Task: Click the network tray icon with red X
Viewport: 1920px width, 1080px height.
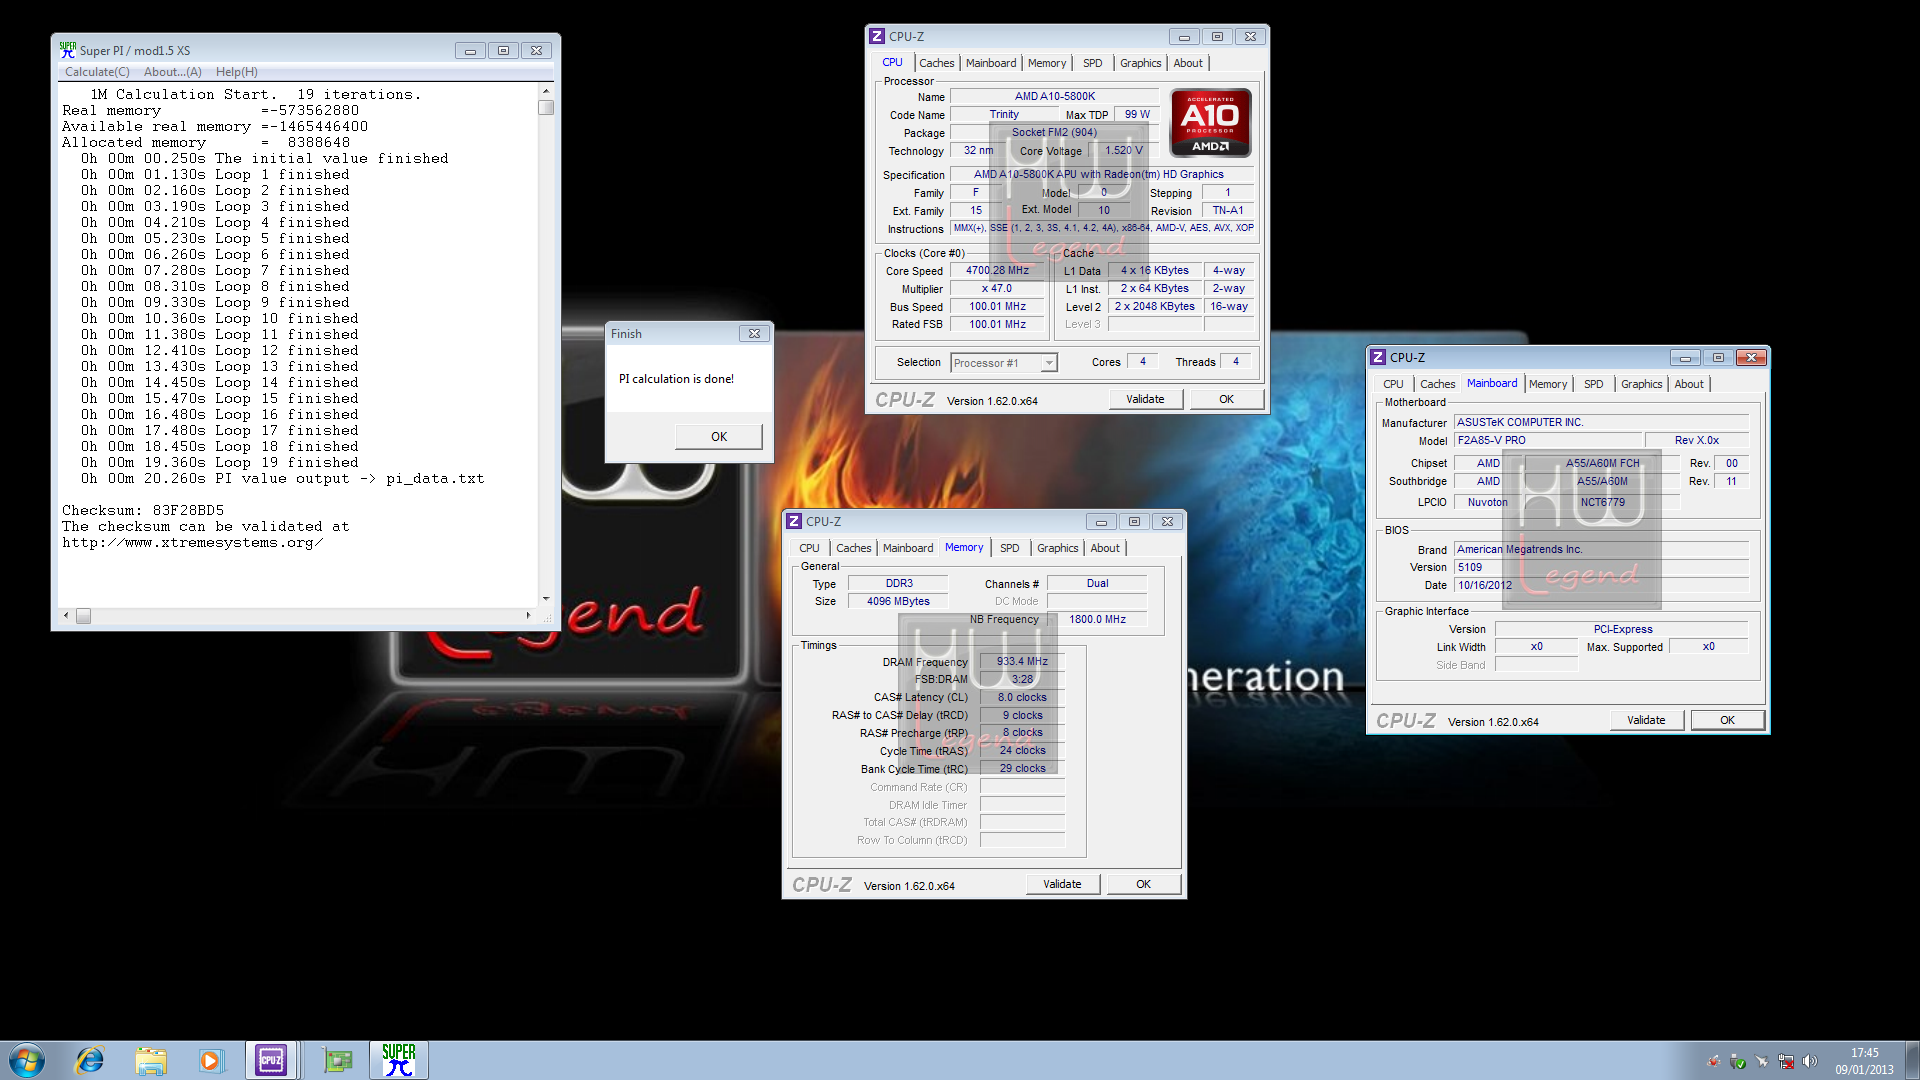Action: 1786,1061
